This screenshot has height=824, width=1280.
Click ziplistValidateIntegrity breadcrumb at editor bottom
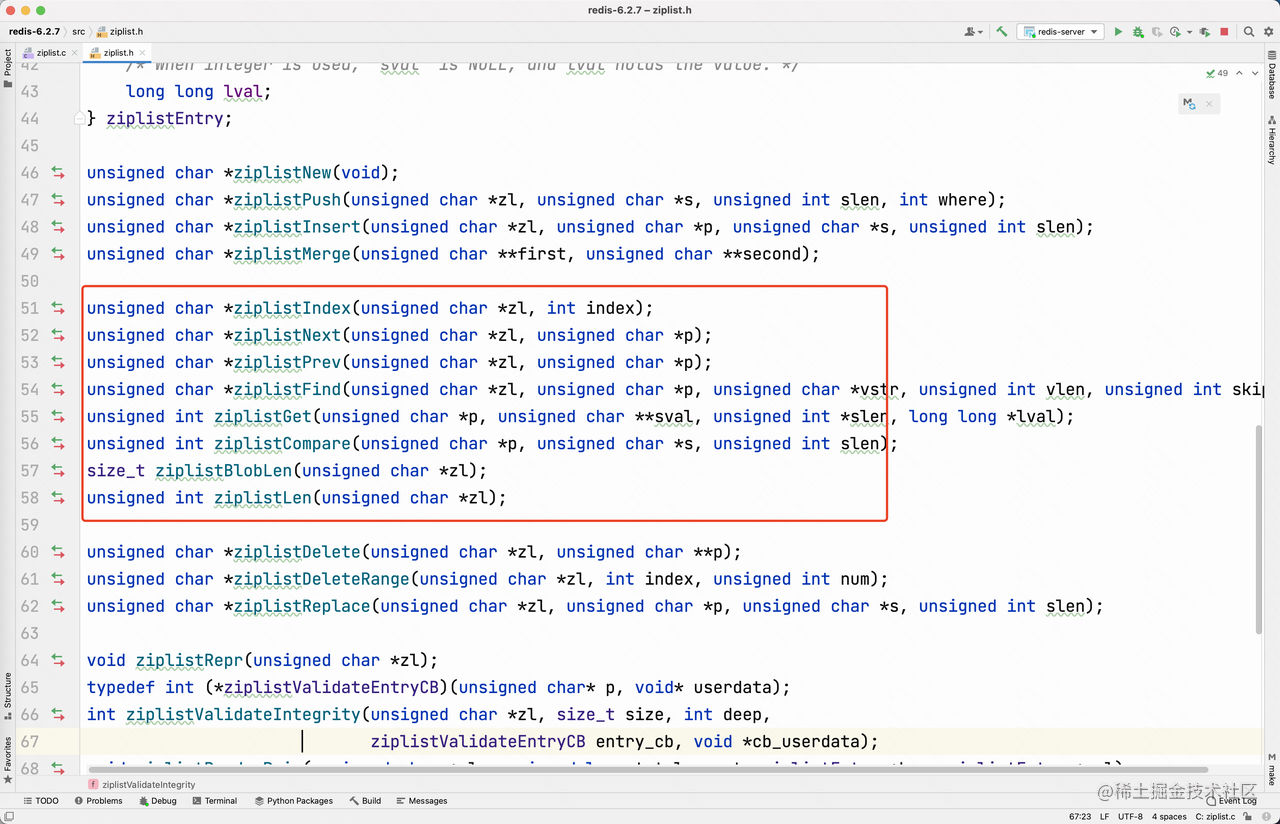pos(142,785)
